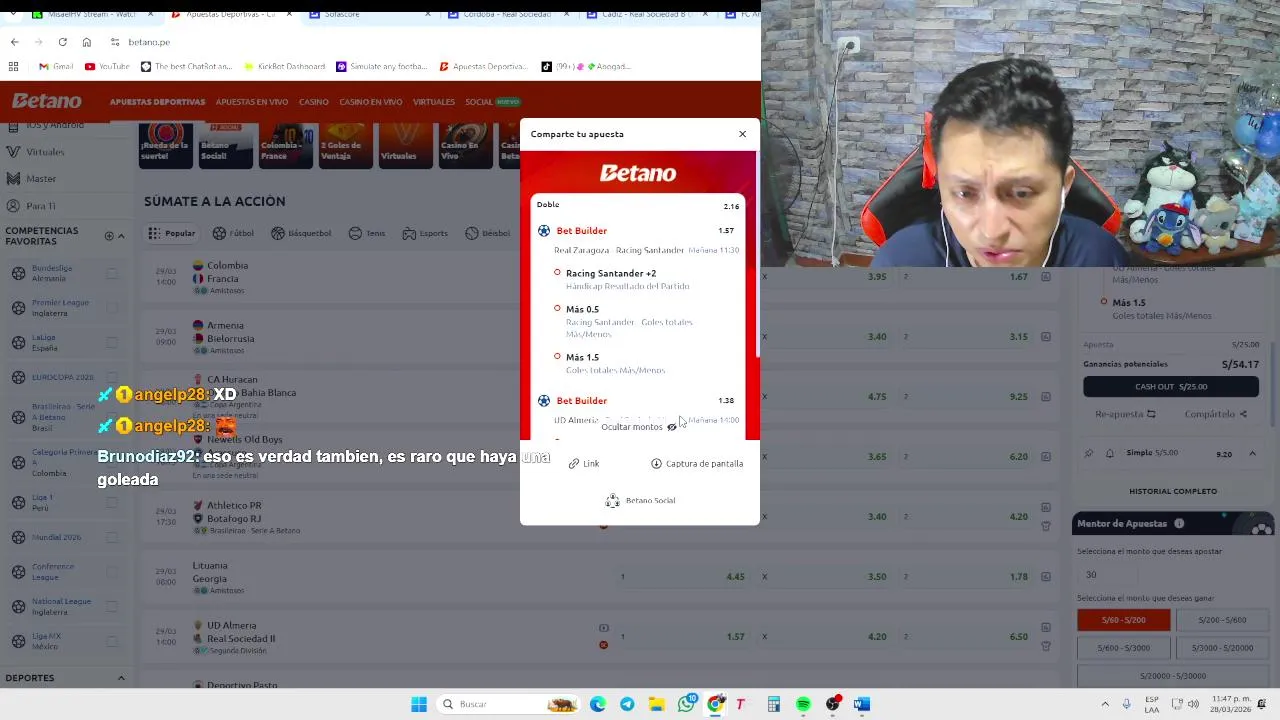
Task: Click Mentor de Apuestas info icon
Action: point(1179,523)
